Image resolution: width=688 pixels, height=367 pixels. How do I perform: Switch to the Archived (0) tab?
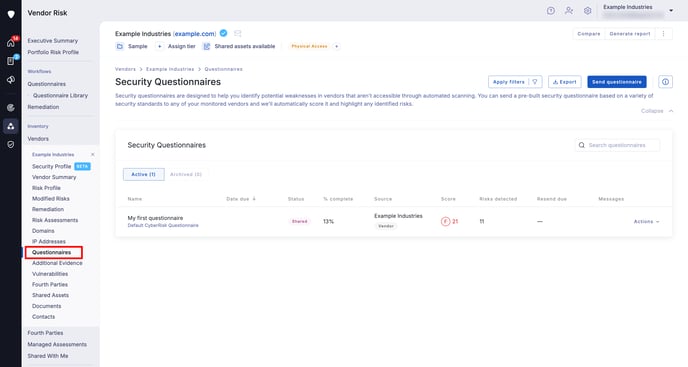point(186,174)
